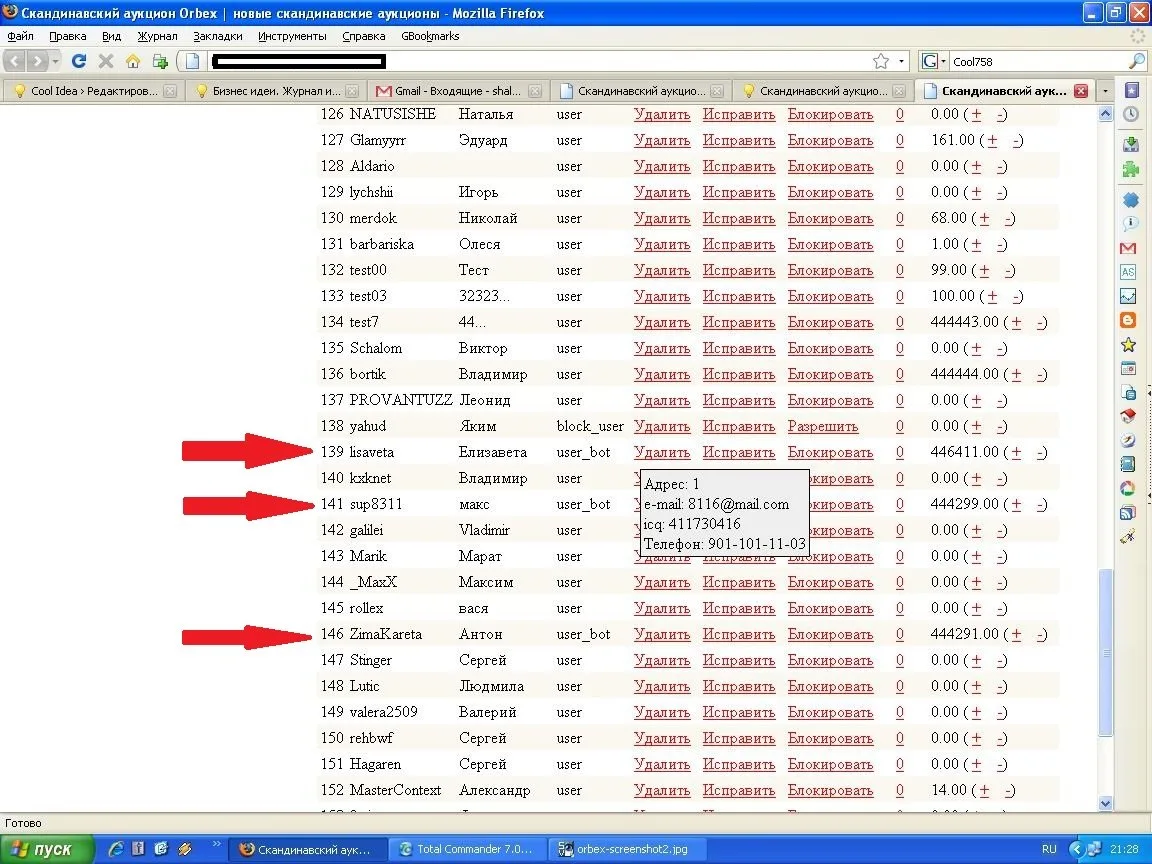Click Разрешить for blocked user yahud
Viewport: 1152px width, 864px height.
pos(823,426)
